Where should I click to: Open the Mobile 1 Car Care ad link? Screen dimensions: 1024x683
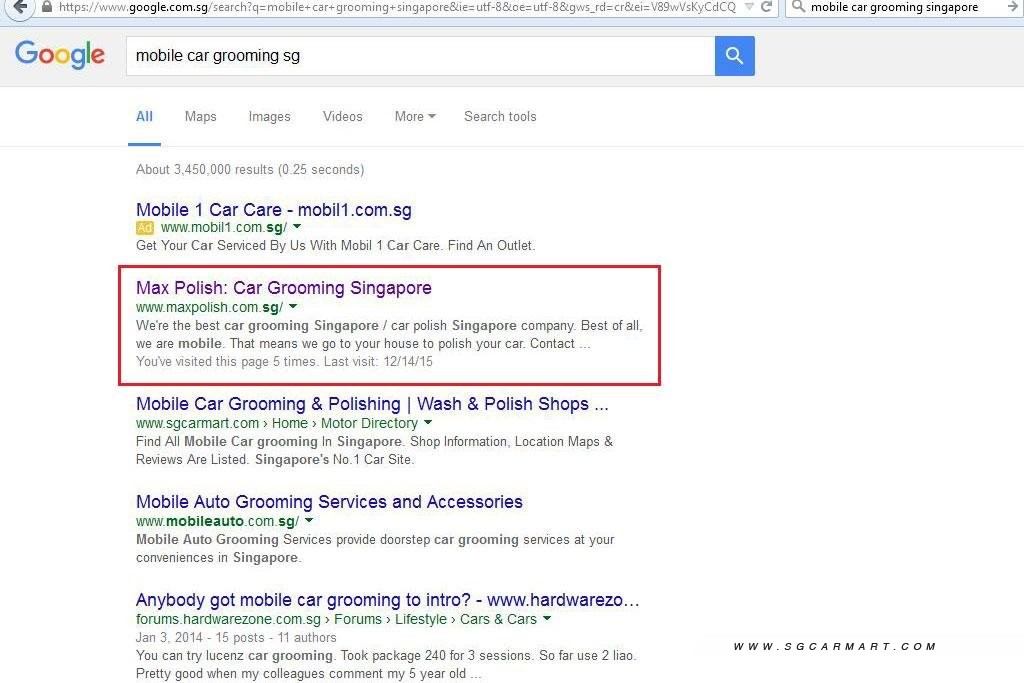(274, 210)
